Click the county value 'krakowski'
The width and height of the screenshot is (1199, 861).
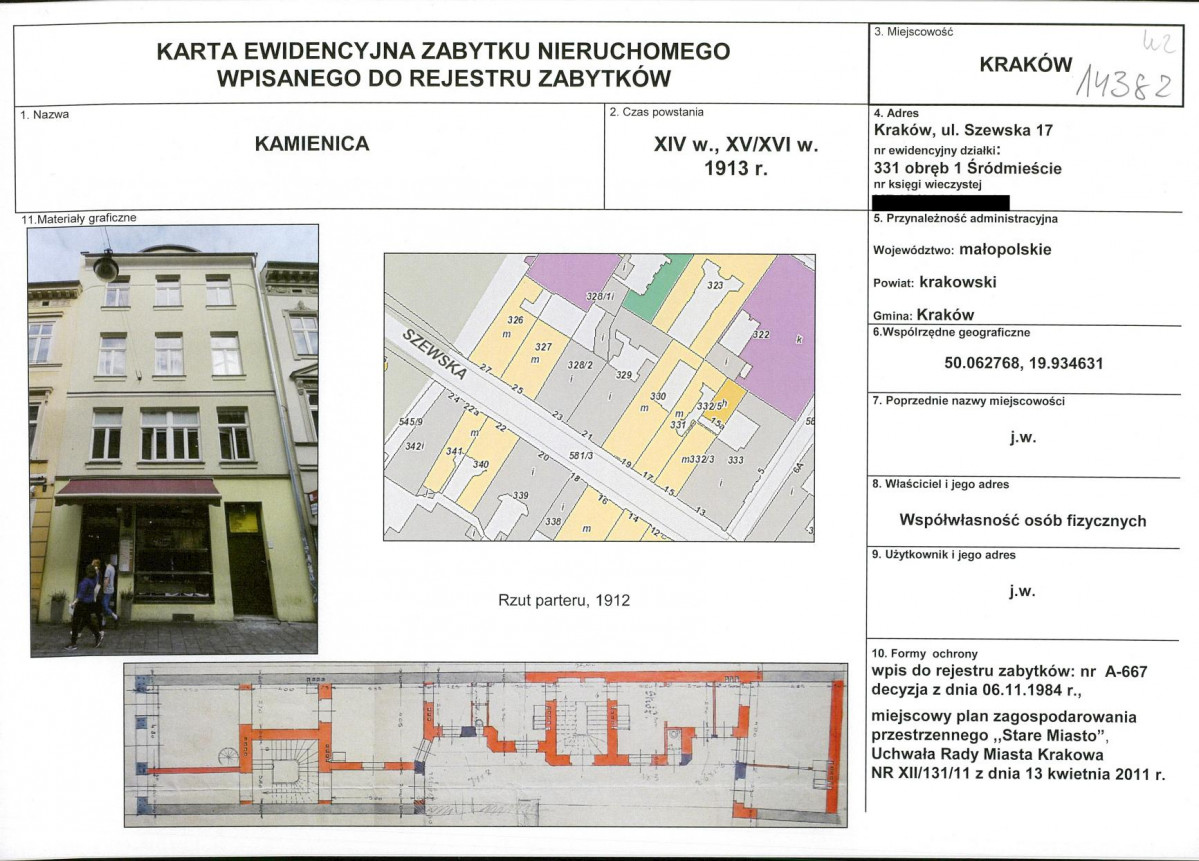958,282
